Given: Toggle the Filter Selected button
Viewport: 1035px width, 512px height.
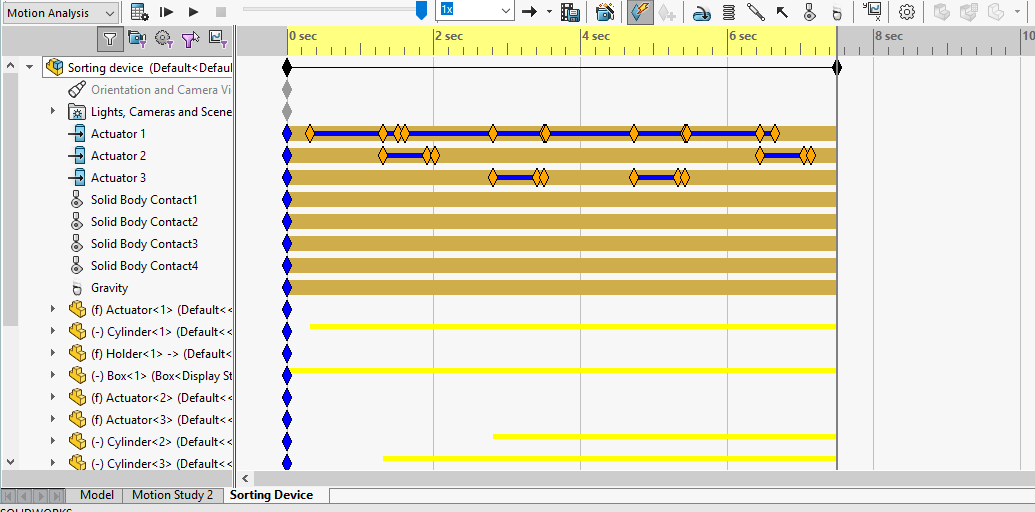Looking at the screenshot, I should click(191, 40).
